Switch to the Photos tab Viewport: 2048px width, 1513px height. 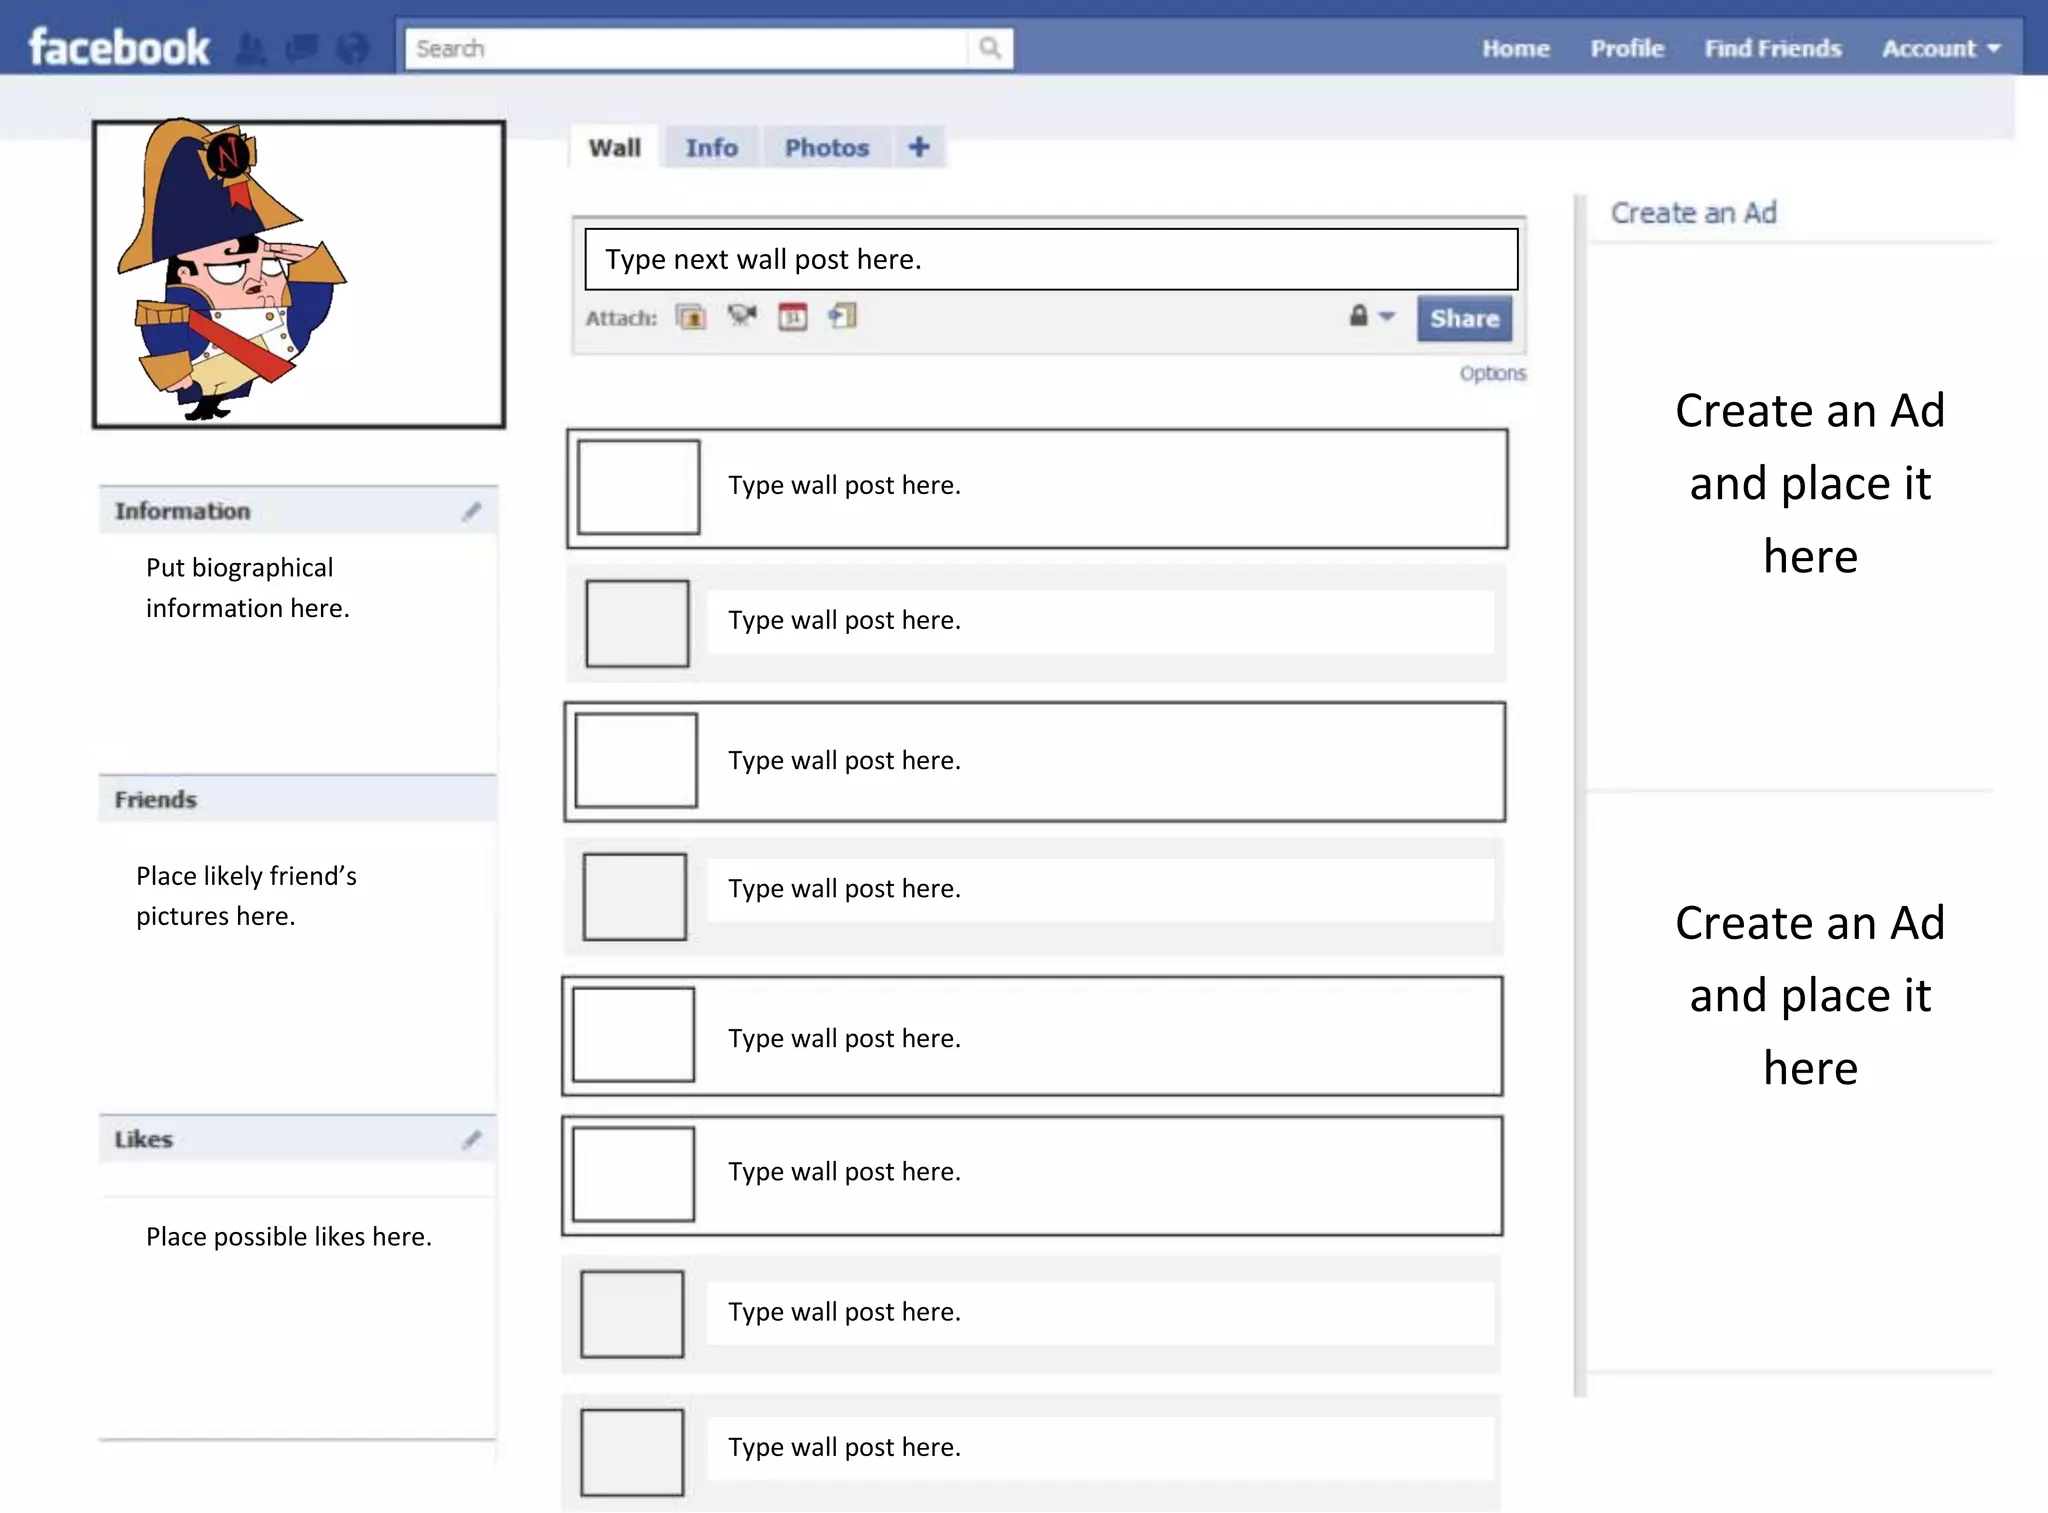click(826, 148)
